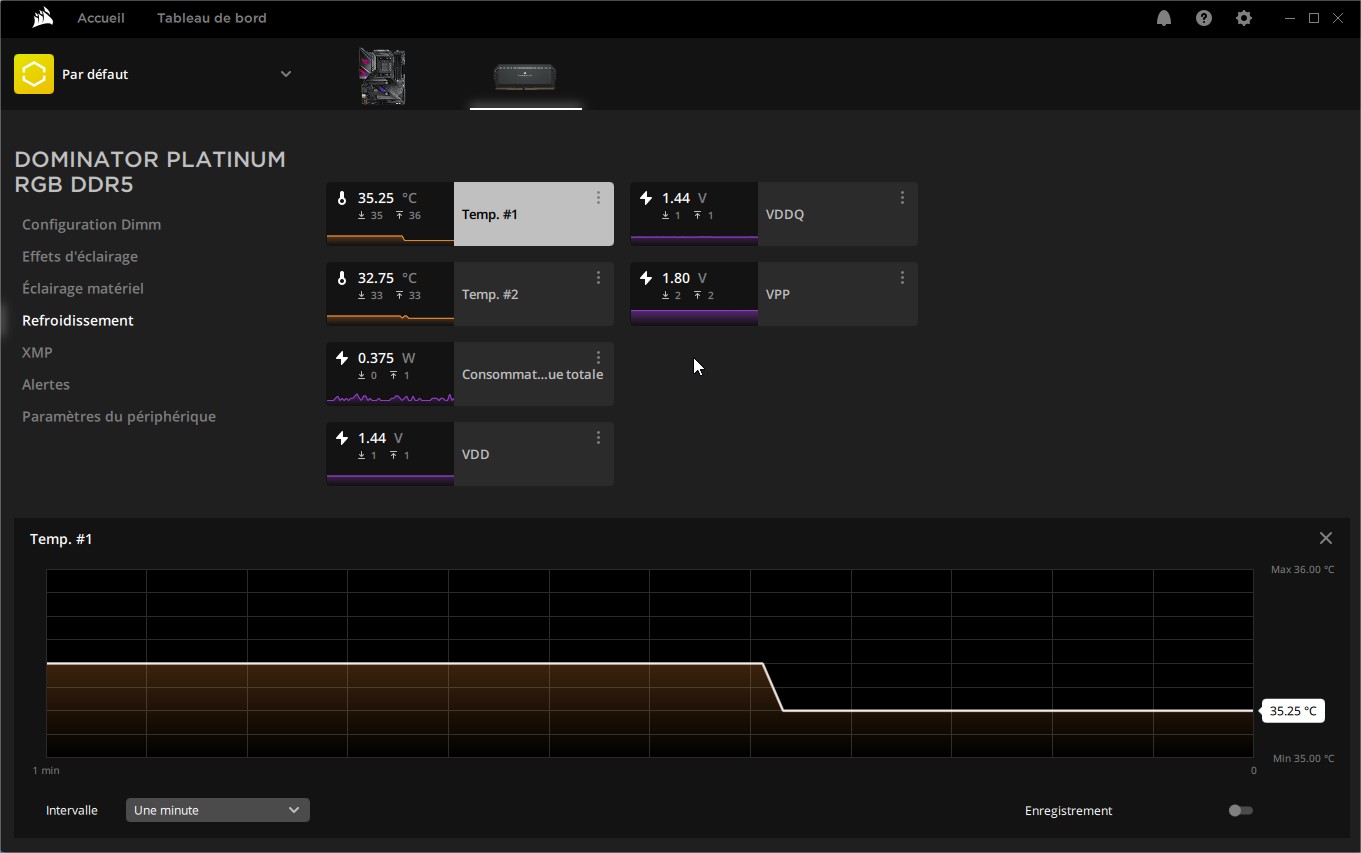
Task: Select the VDDQ sensor label
Action: coord(785,214)
